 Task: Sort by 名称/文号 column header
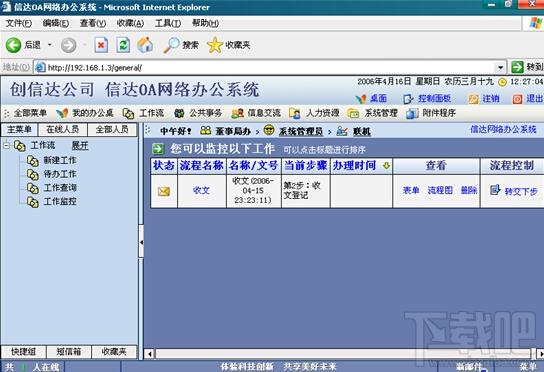coord(254,166)
